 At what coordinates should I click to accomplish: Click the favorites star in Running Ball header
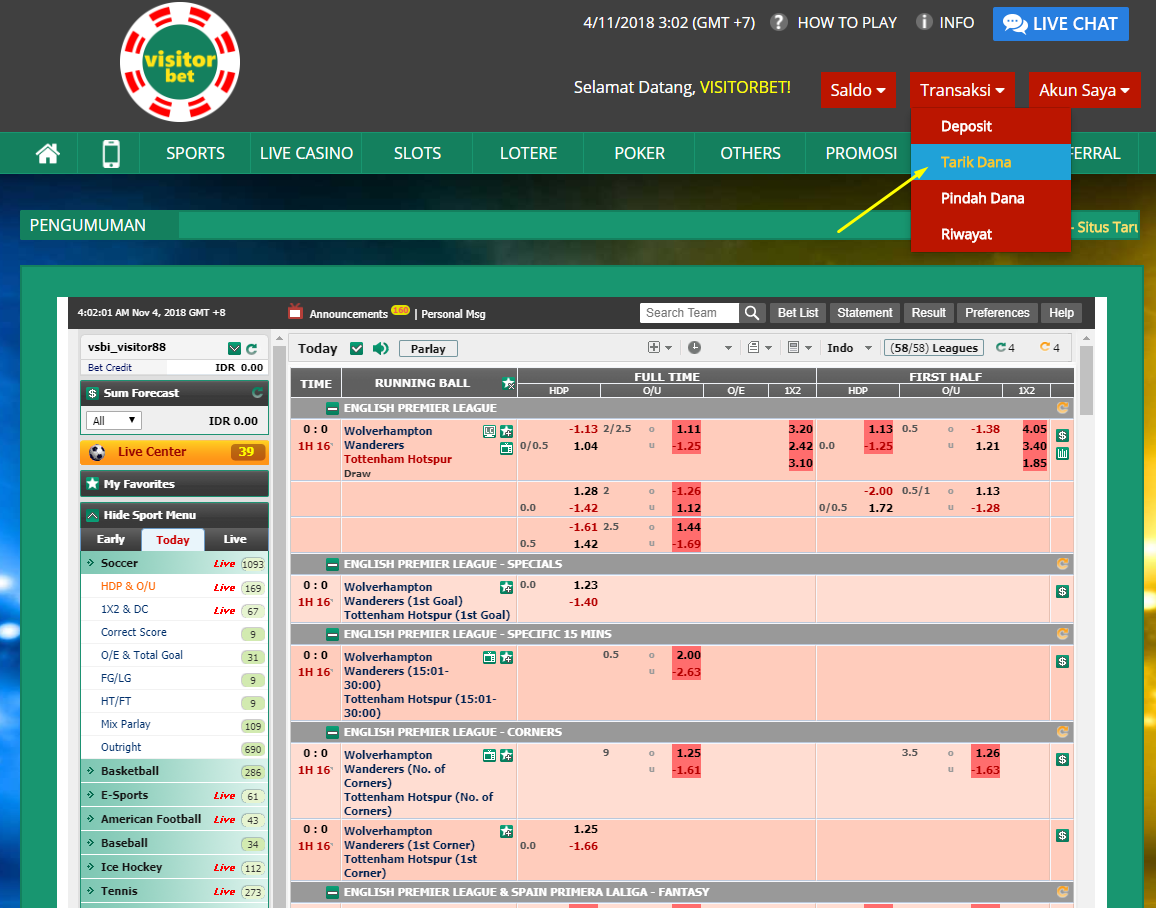click(508, 383)
